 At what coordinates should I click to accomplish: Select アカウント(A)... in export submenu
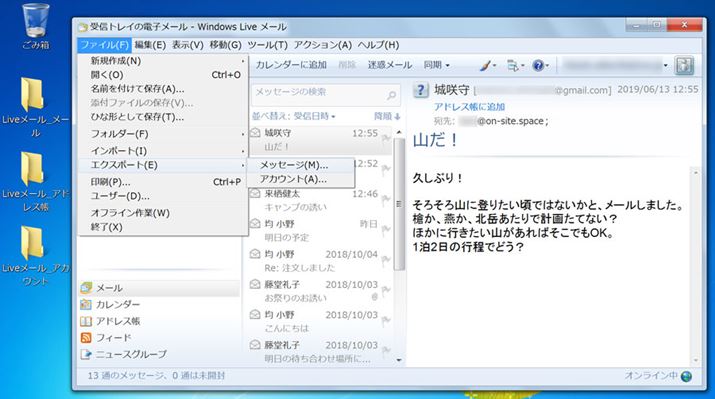(x=301, y=179)
